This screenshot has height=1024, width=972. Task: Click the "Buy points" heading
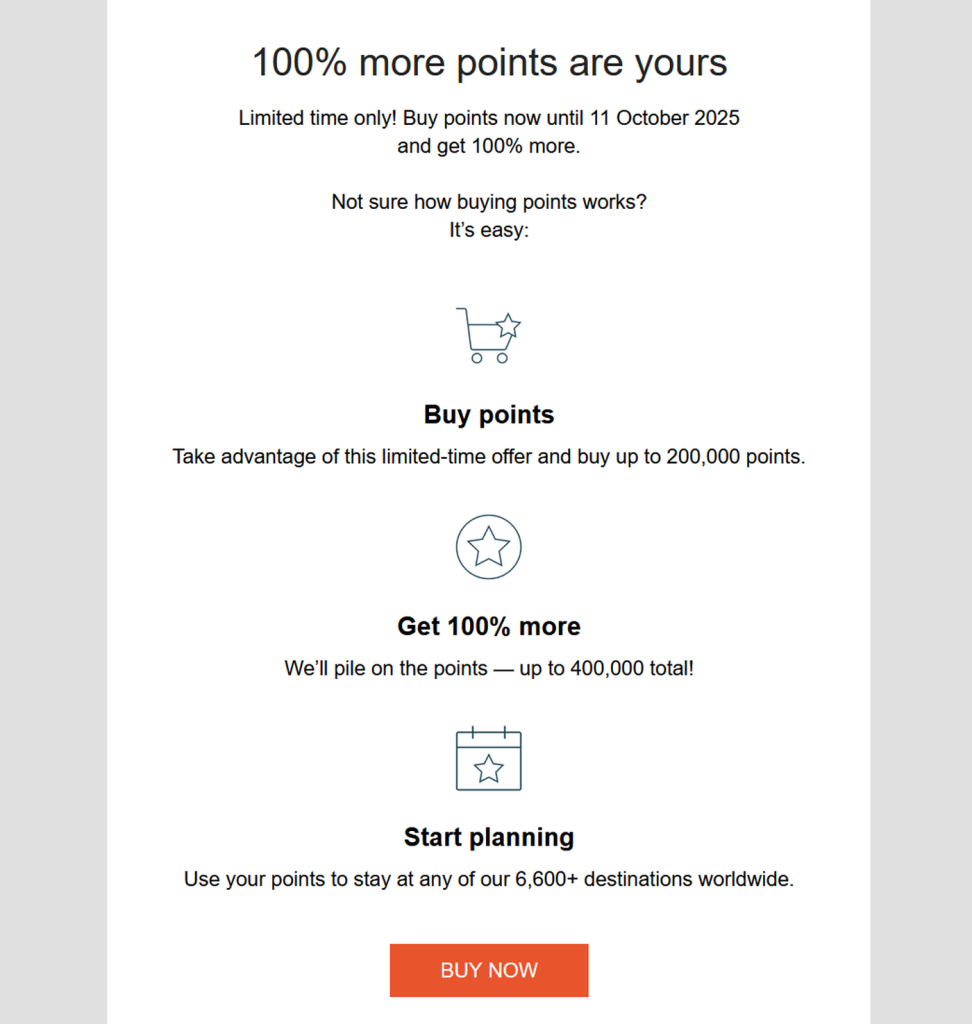(489, 415)
